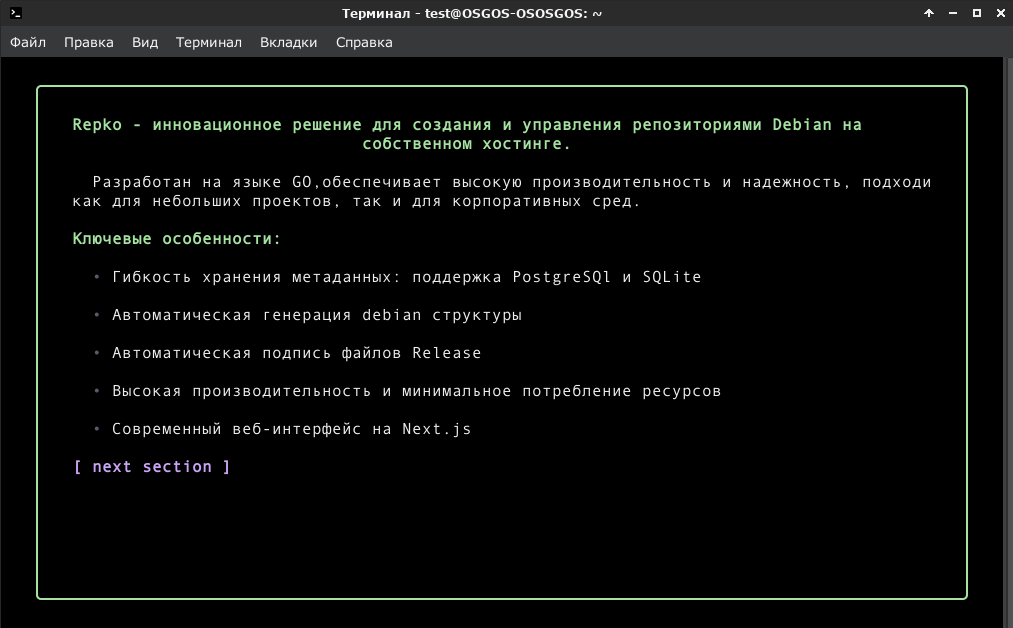Click the 'Высокая производительность' bullet item
This screenshot has height=628, width=1013.
416,391
